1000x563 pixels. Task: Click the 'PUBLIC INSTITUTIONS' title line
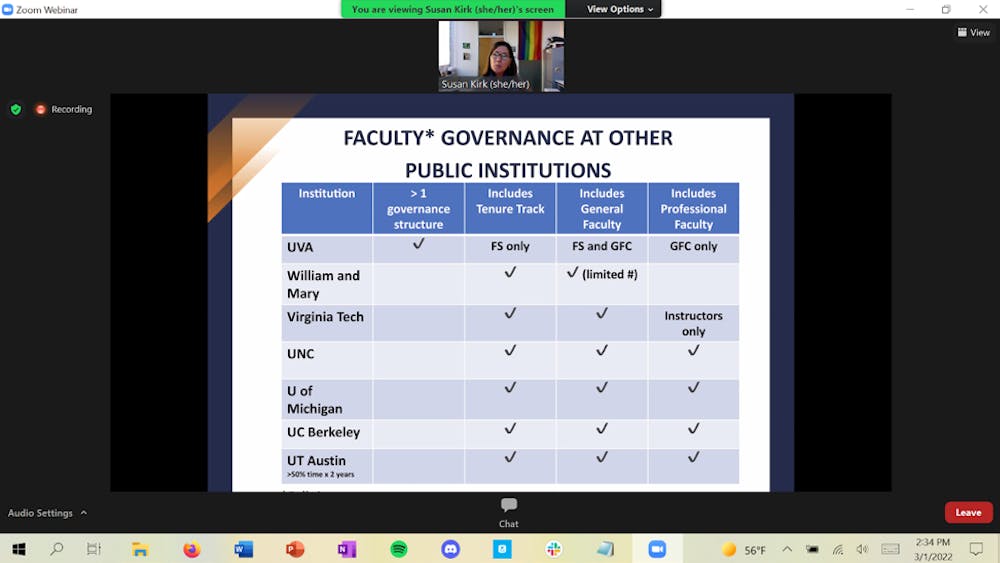[508, 170]
